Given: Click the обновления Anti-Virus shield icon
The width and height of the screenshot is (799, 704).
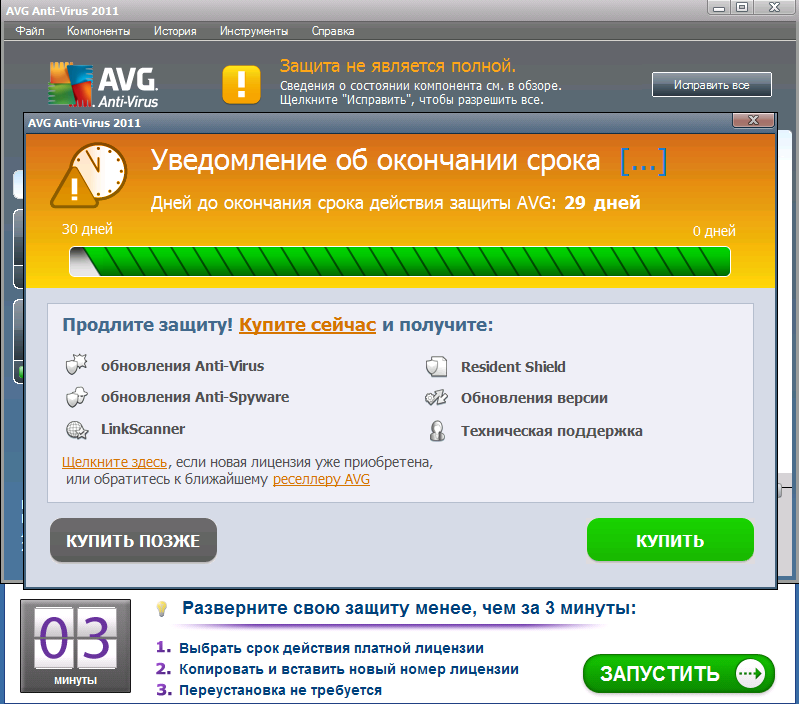Looking at the screenshot, I should point(76,365).
